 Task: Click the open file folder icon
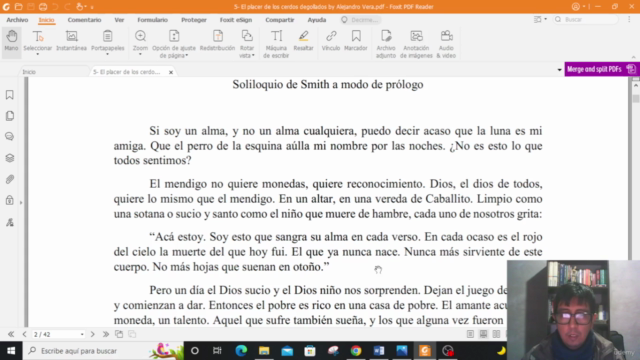click(x=18, y=7)
